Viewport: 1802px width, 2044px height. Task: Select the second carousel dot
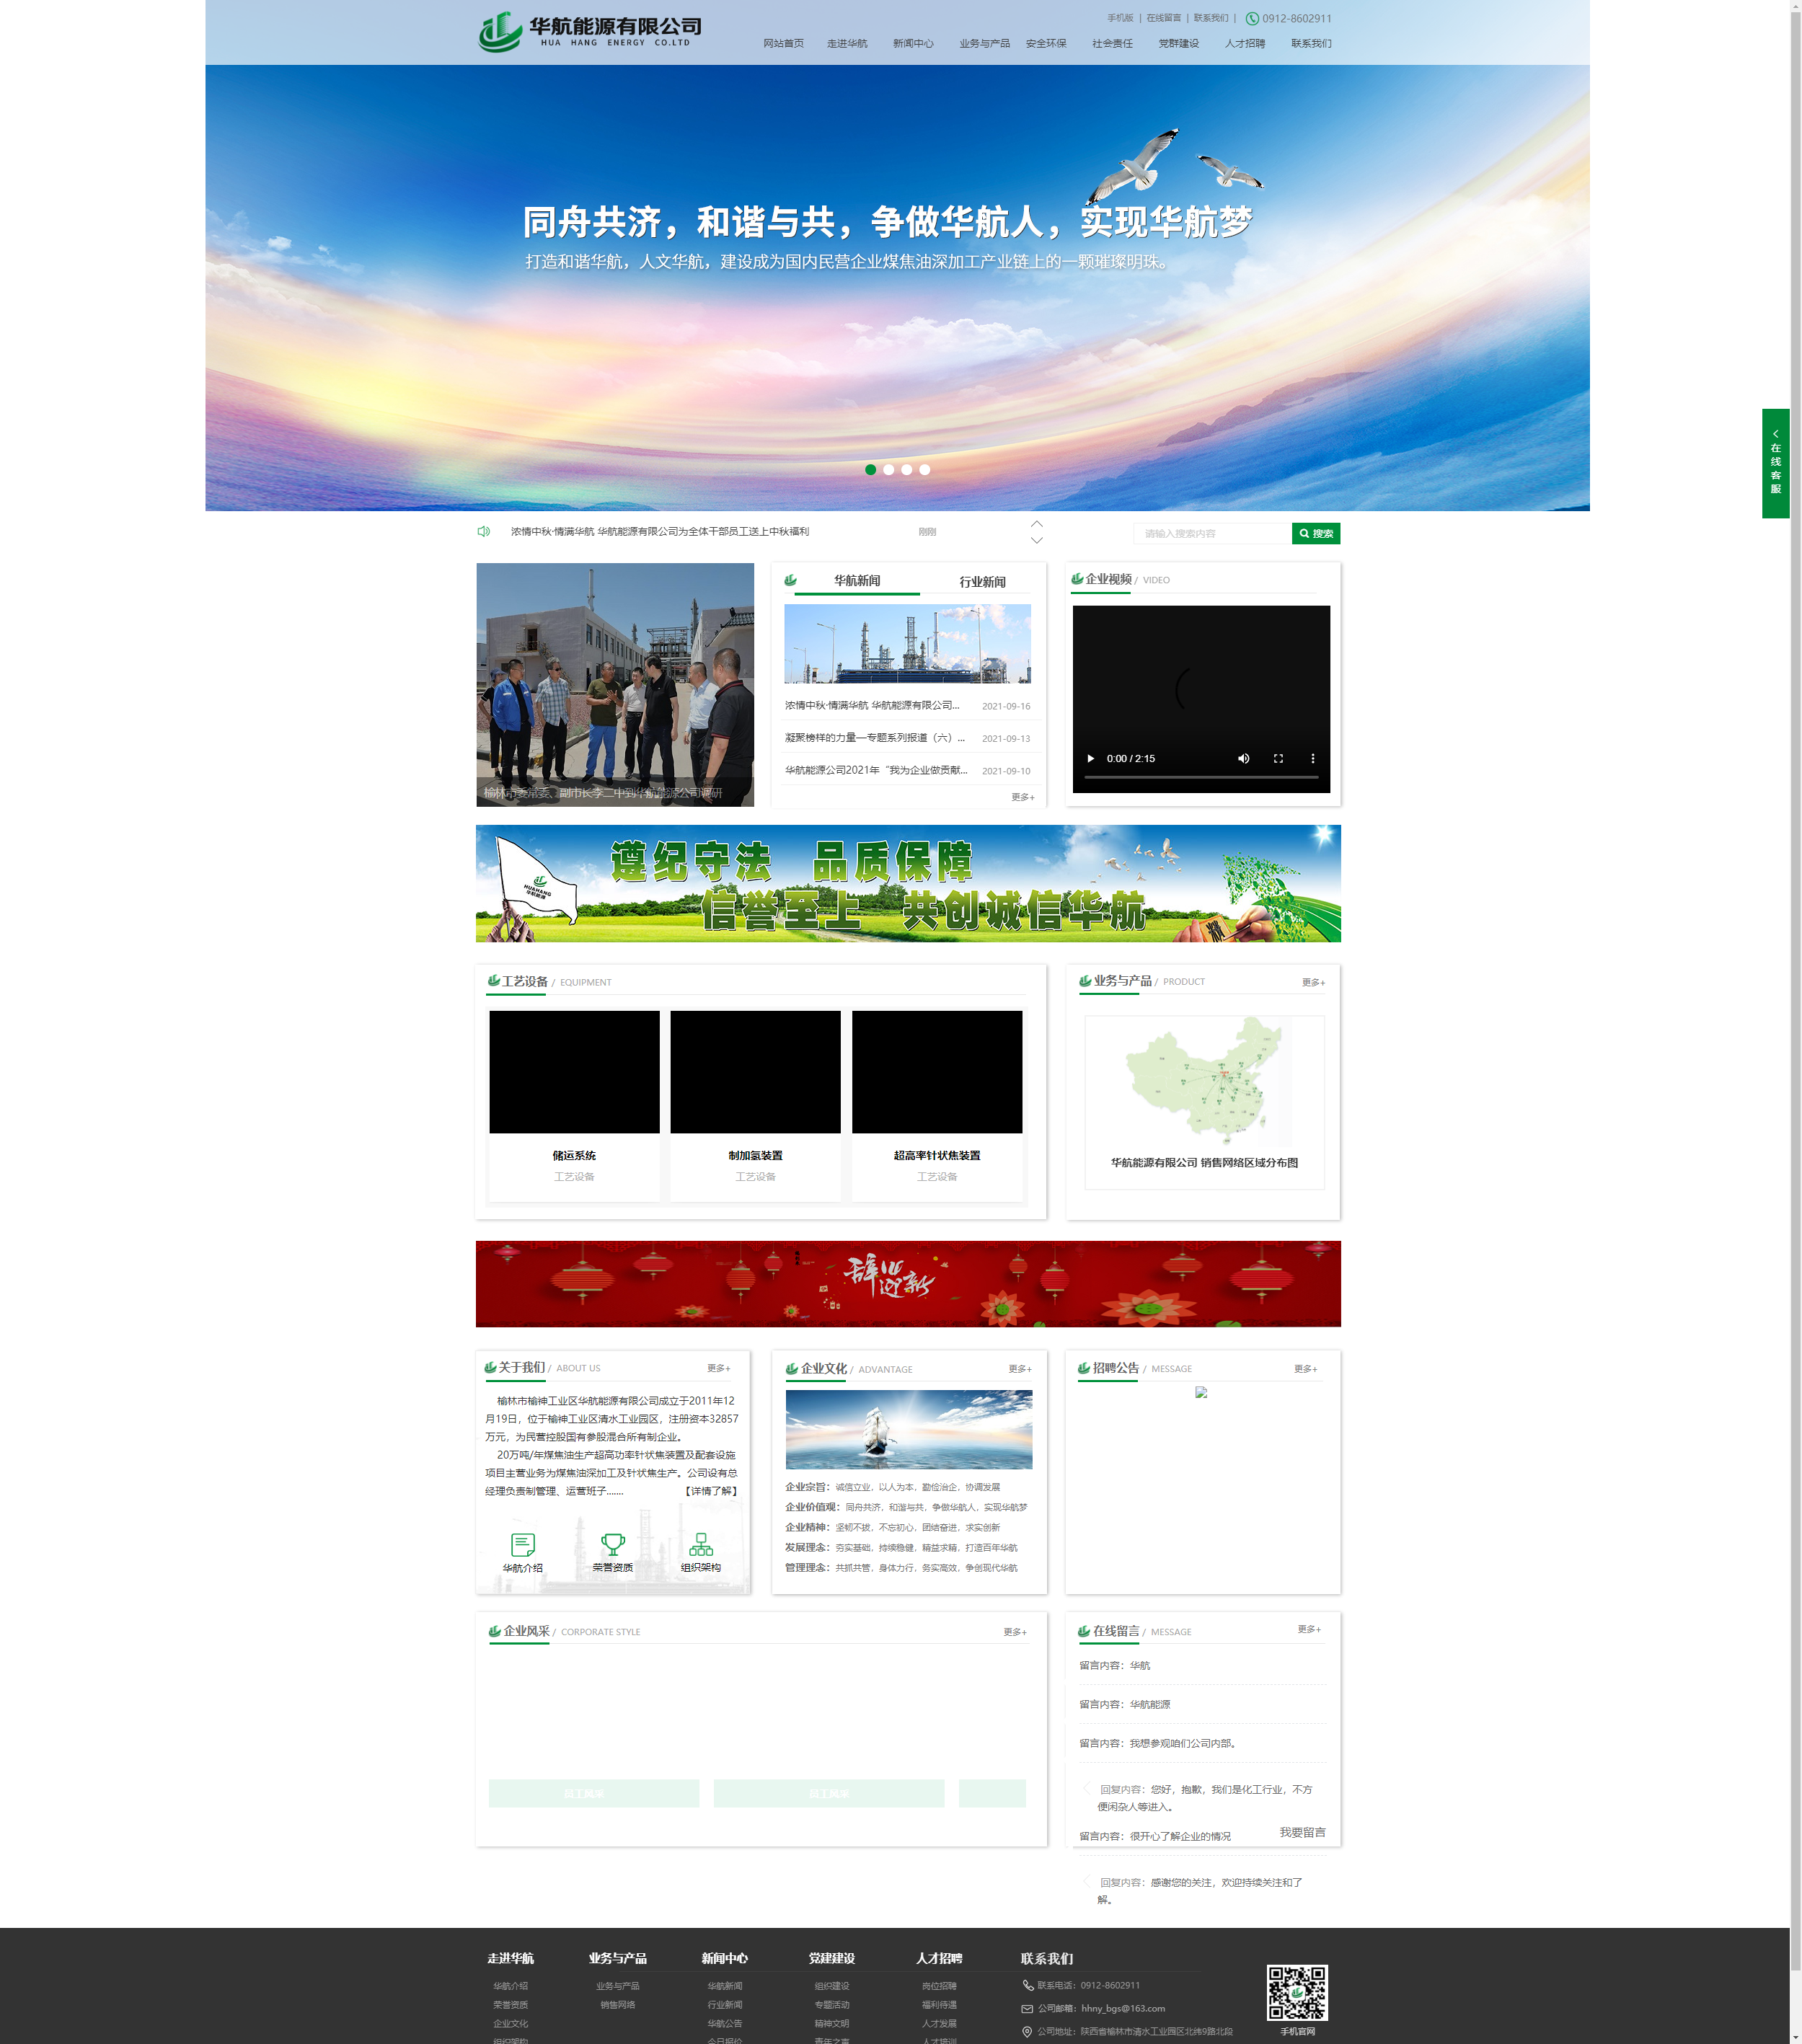tap(889, 469)
